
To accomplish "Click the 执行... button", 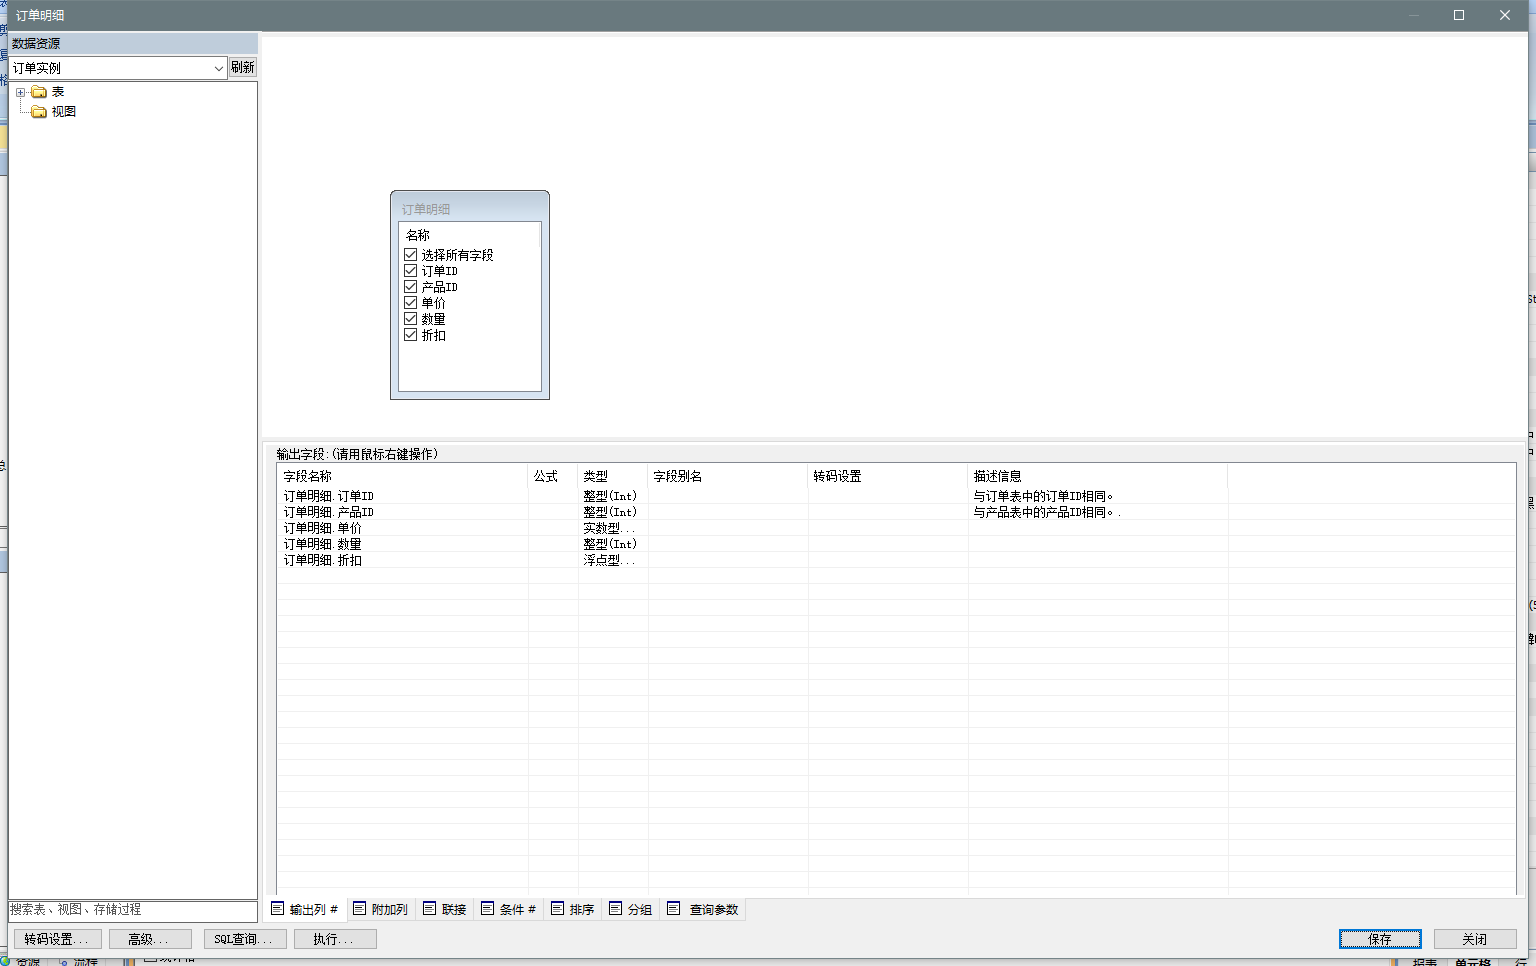I will pyautogui.click(x=335, y=939).
